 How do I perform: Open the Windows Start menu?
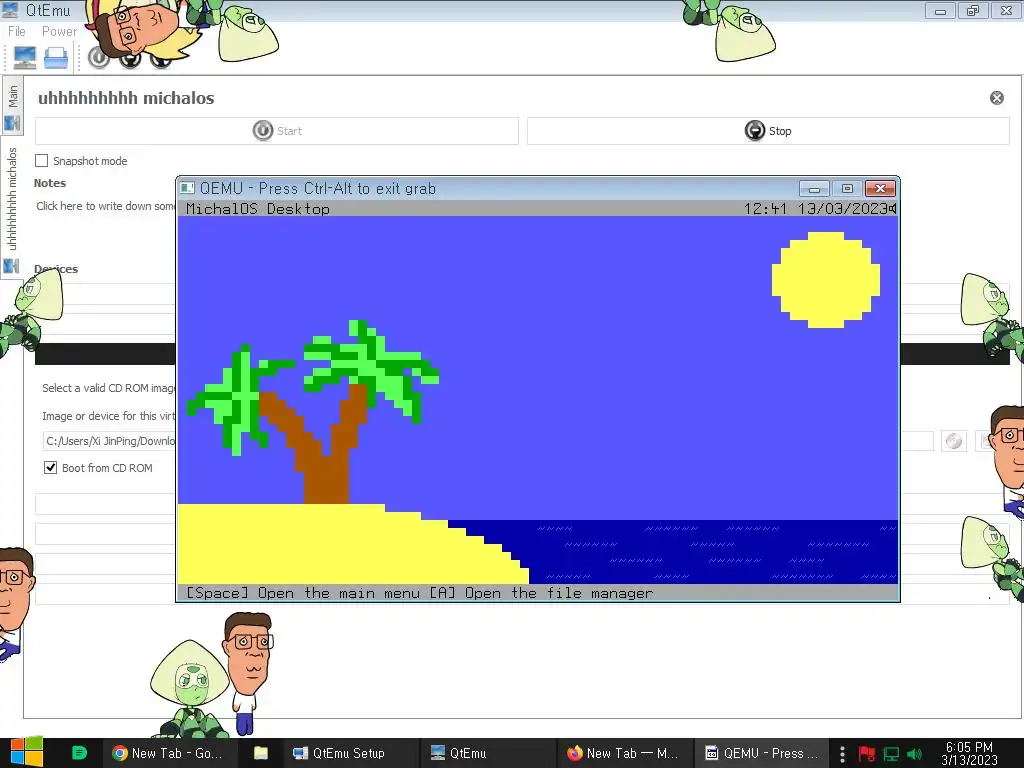point(27,753)
